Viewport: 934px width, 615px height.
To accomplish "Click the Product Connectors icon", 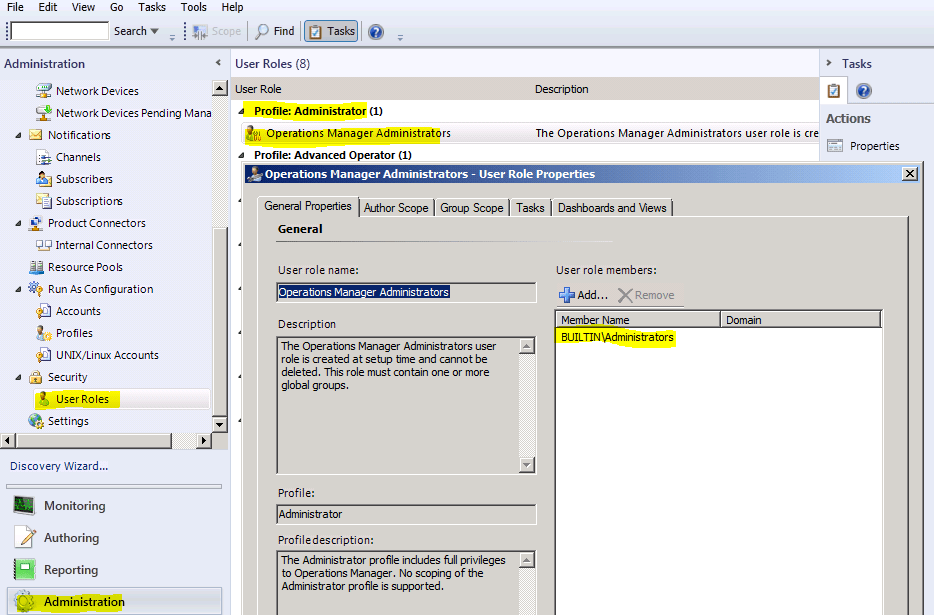I will (36, 223).
